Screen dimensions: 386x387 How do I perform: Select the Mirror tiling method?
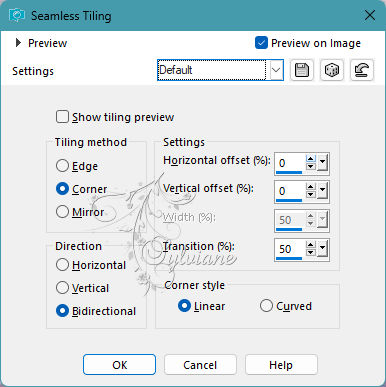tap(62, 212)
